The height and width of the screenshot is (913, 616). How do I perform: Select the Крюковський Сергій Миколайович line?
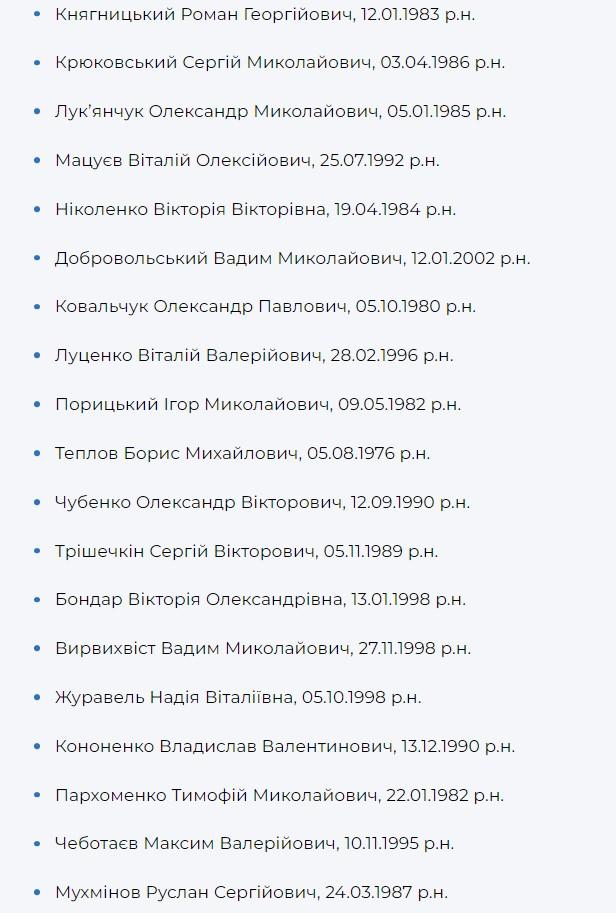click(x=280, y=63)
